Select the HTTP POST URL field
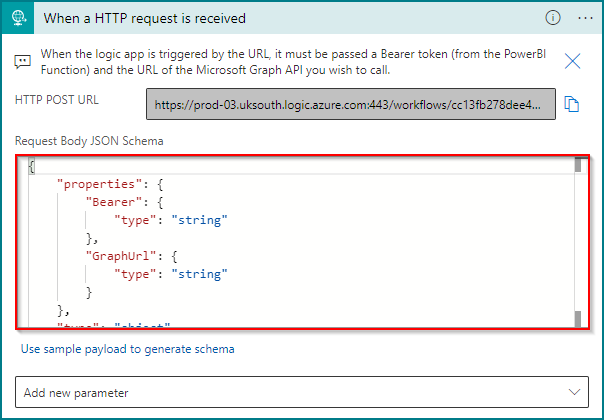The width and height of the screenshot is (604, 420). tap(351, 104)
